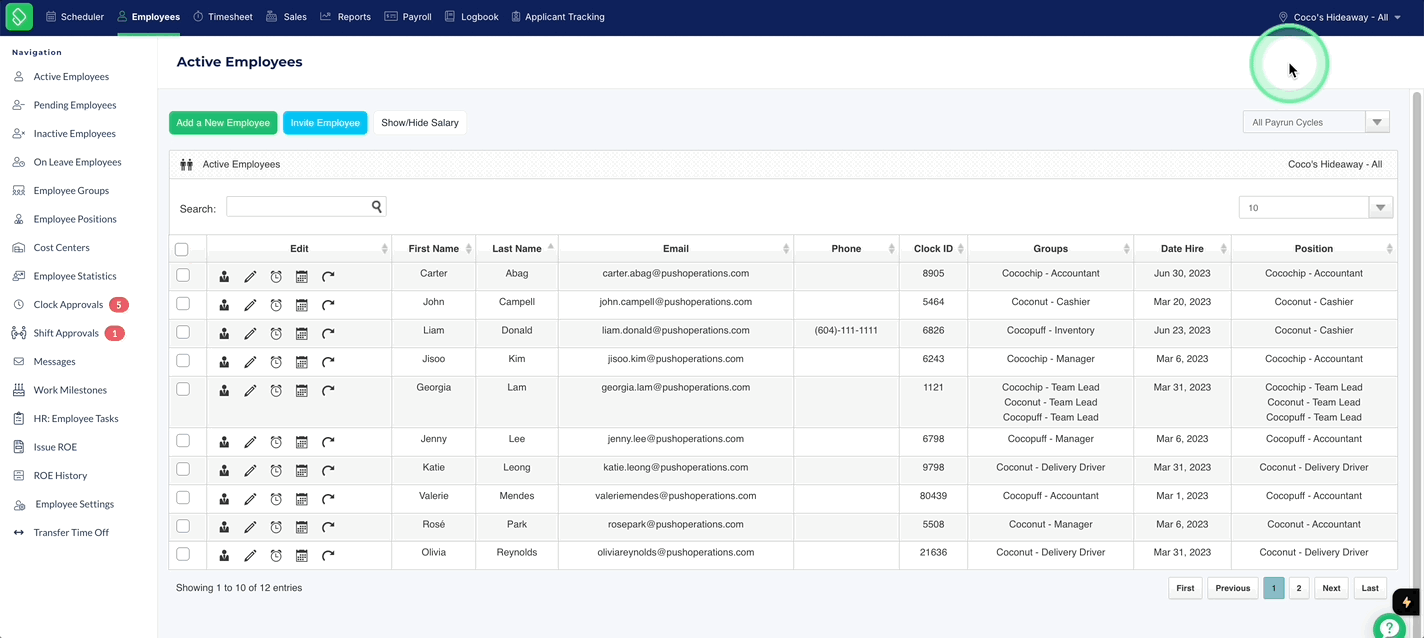Click the calendar icon in Jisoo Kim's row
This screenshot has width=1424, height=638.
click(x=302, y=362)
